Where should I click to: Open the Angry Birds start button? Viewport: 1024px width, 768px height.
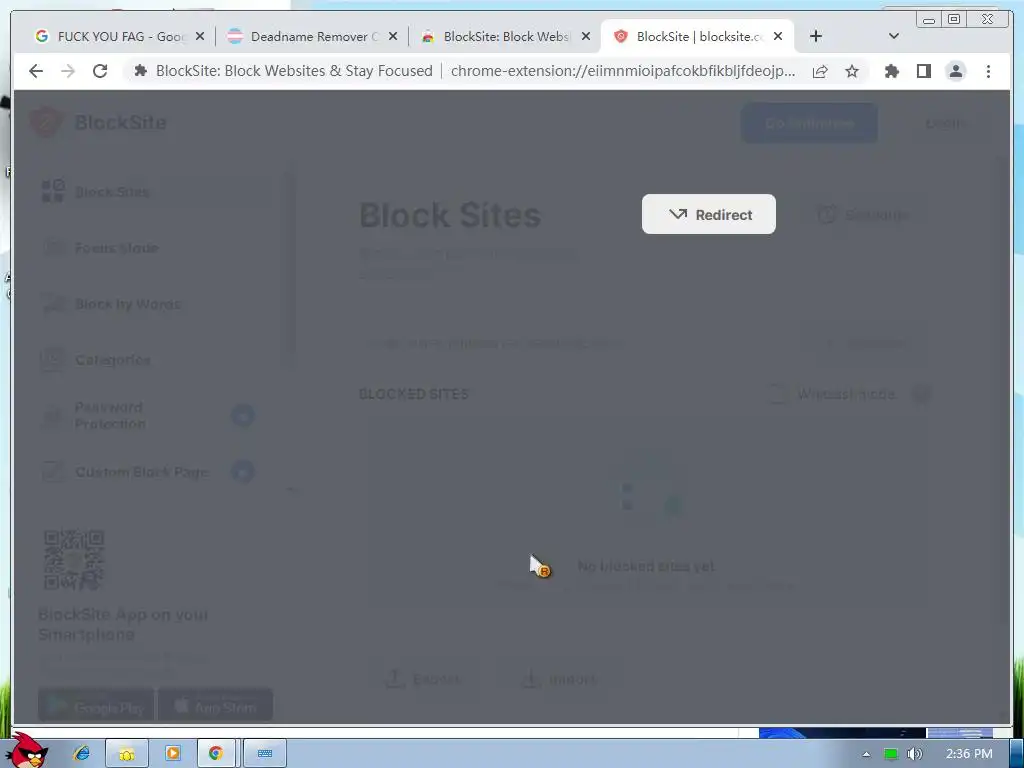tap(29, 751)
